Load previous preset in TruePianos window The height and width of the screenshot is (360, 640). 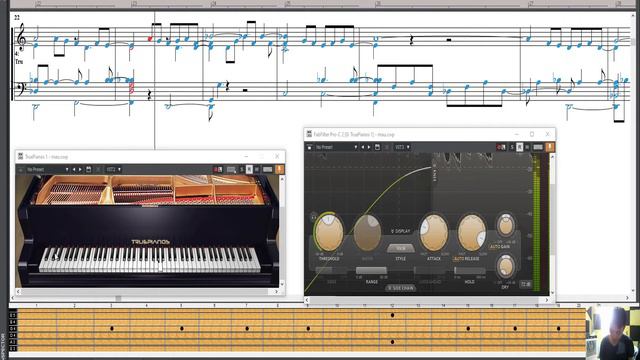pyautogui.click(x=74, y=169)
